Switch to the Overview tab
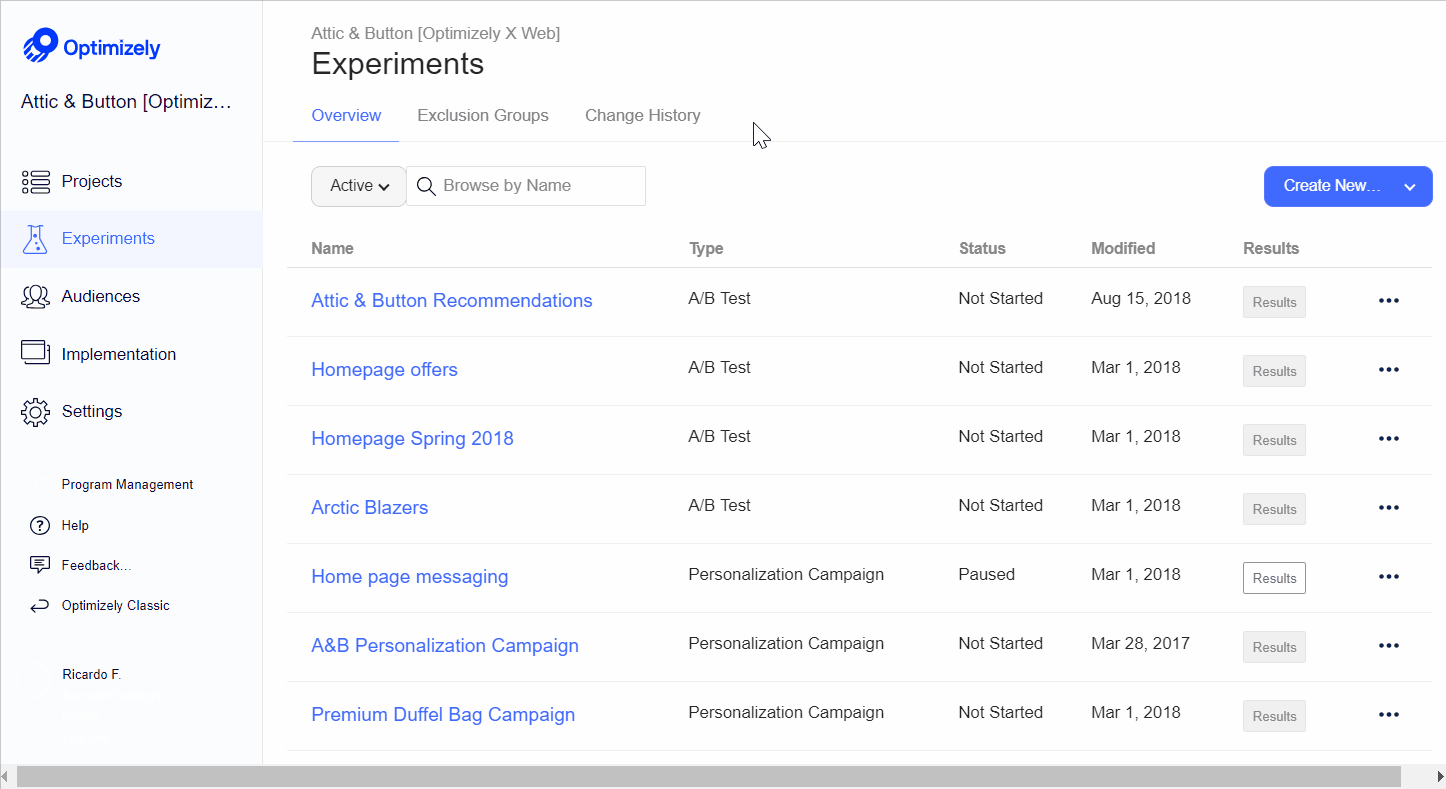Viewport: 1446px width, 789px height. [346, 116]
